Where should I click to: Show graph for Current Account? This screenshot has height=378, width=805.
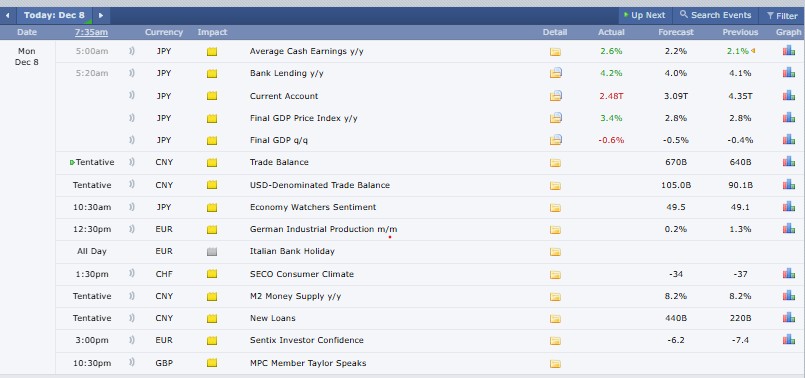coord(789,95)
